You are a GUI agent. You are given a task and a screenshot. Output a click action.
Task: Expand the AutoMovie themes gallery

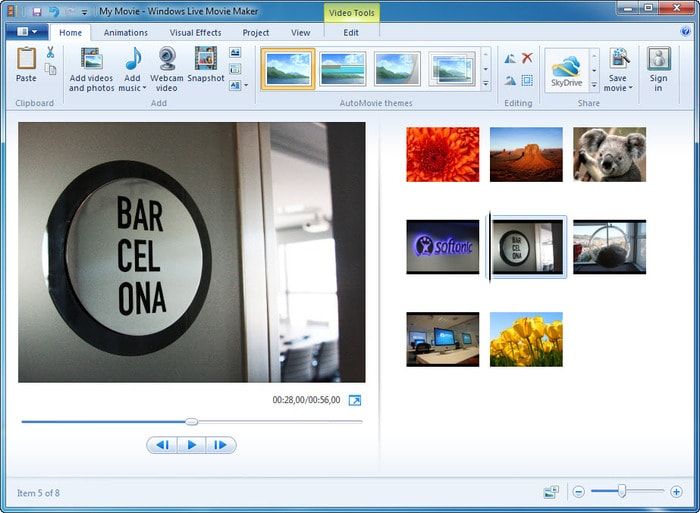(486, 84)
